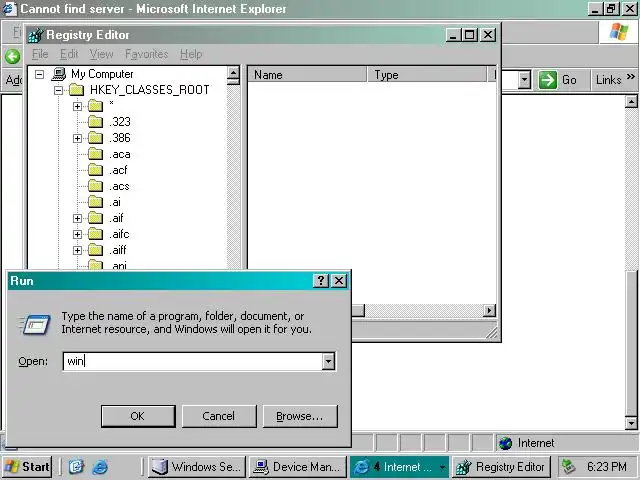Click the 6:23 PM clock
640x480 pixels.
tap(607, 467)
